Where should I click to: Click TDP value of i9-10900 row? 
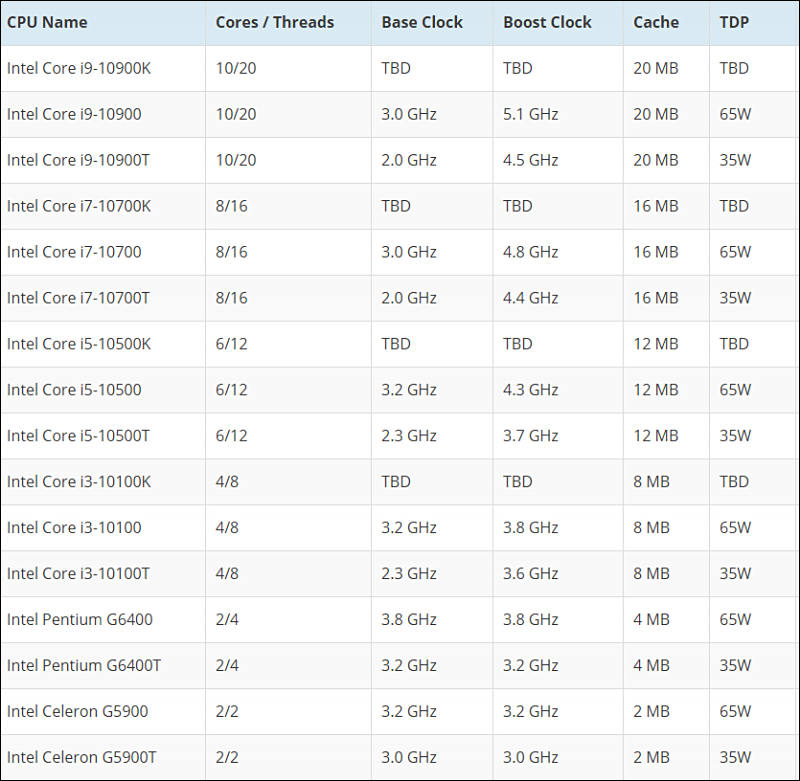[735, 114]
